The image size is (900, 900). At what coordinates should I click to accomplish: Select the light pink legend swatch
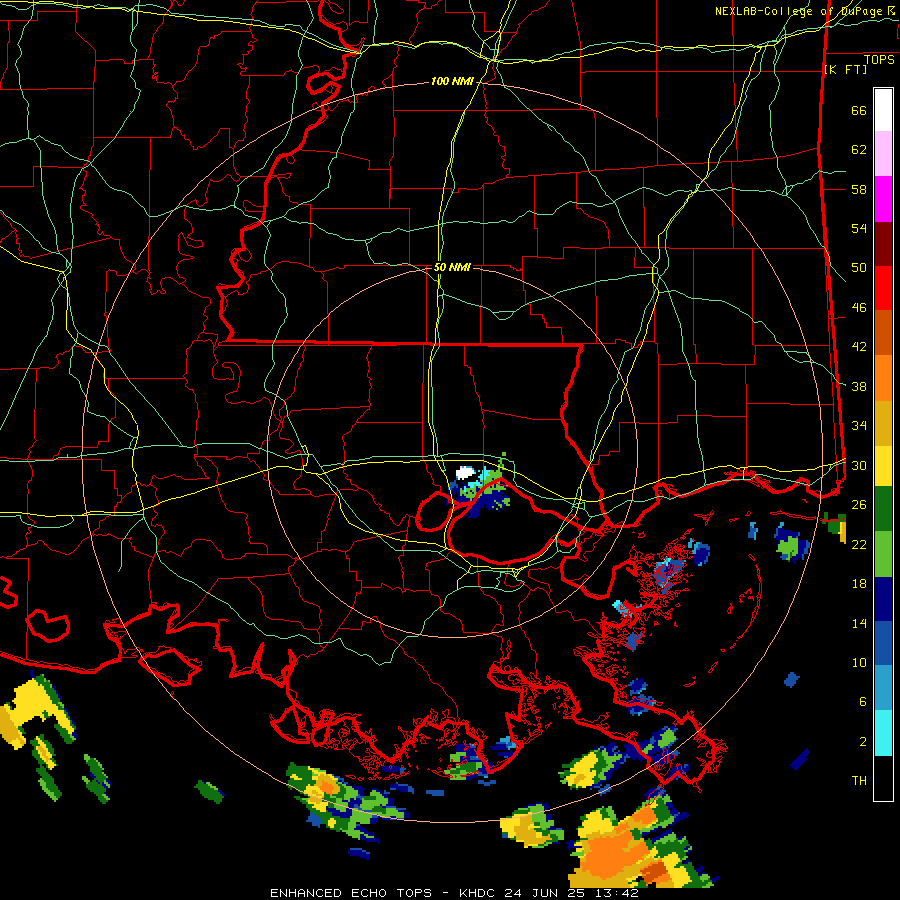(x=883, y=154)
